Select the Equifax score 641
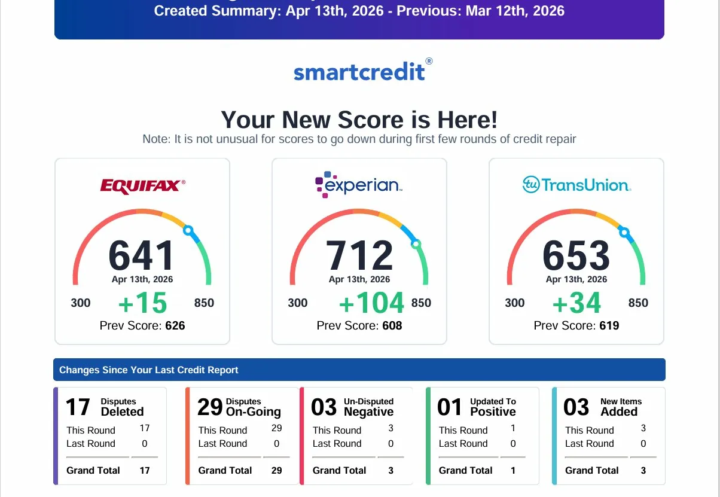The height and width of the screenshot is (497, 720). tap(141, 255)
